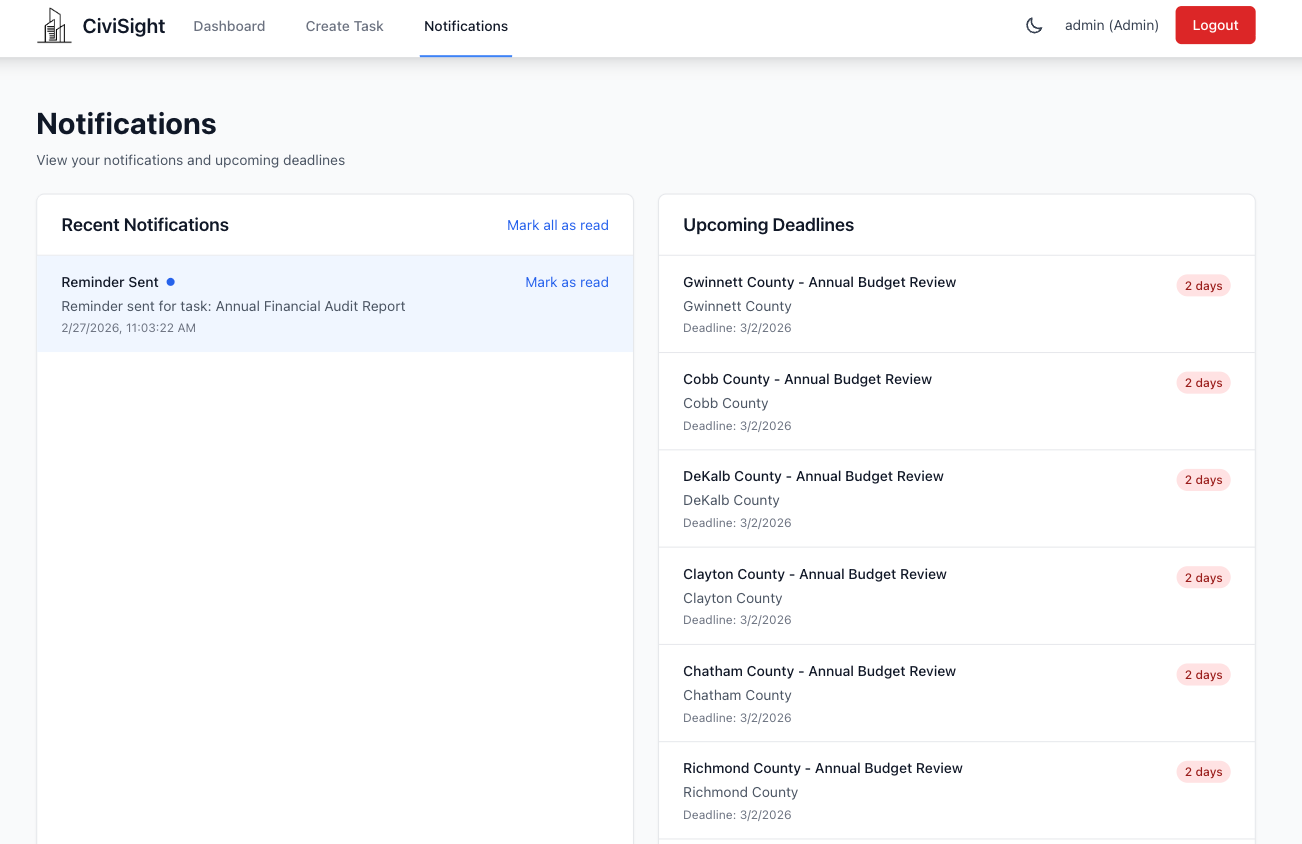
Task: Toggle the theme switcher in the header
Action: point(1034,25)
